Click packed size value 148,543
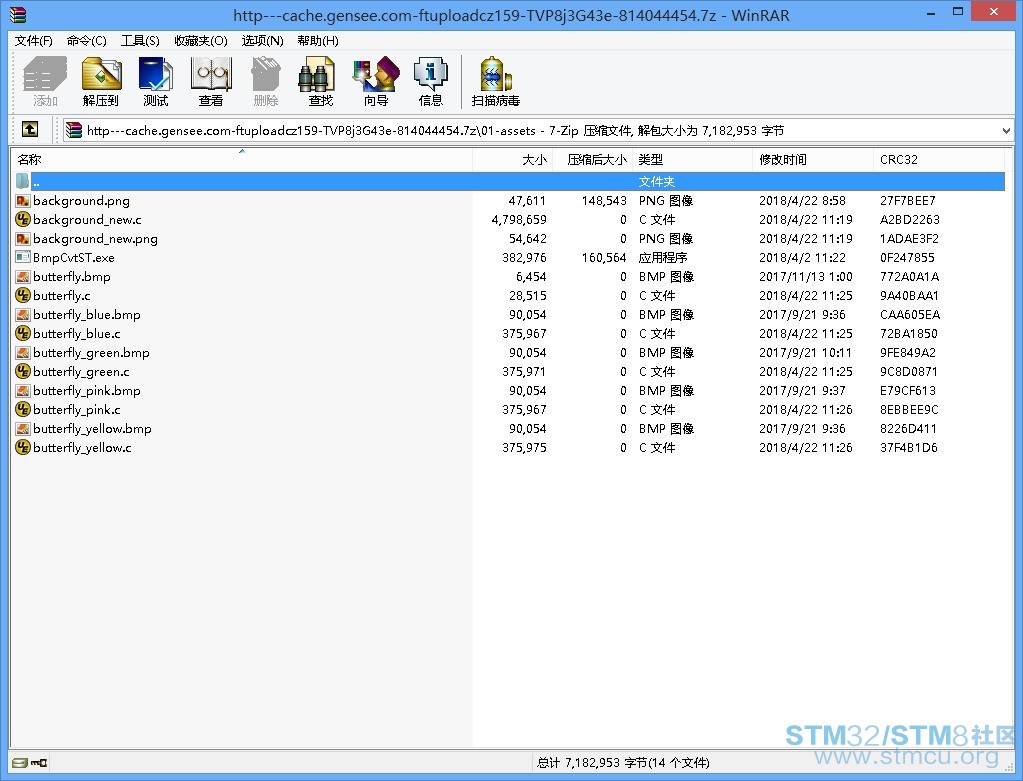 point(603,201)
